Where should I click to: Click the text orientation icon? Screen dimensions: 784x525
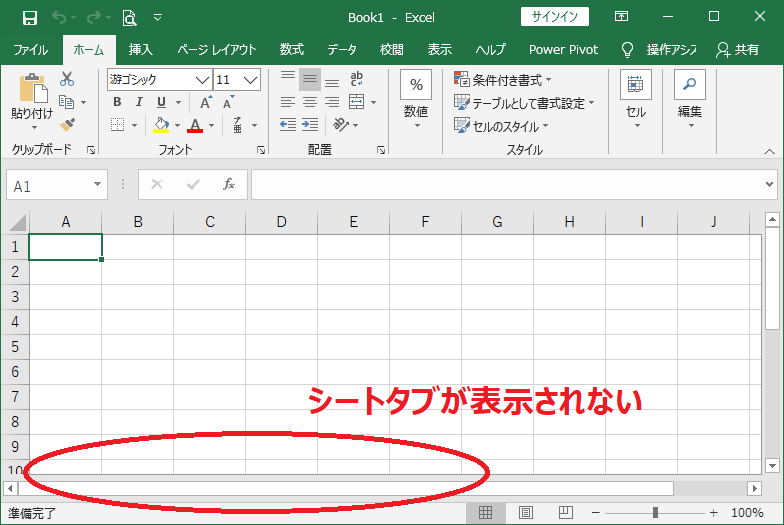point(341,125)
